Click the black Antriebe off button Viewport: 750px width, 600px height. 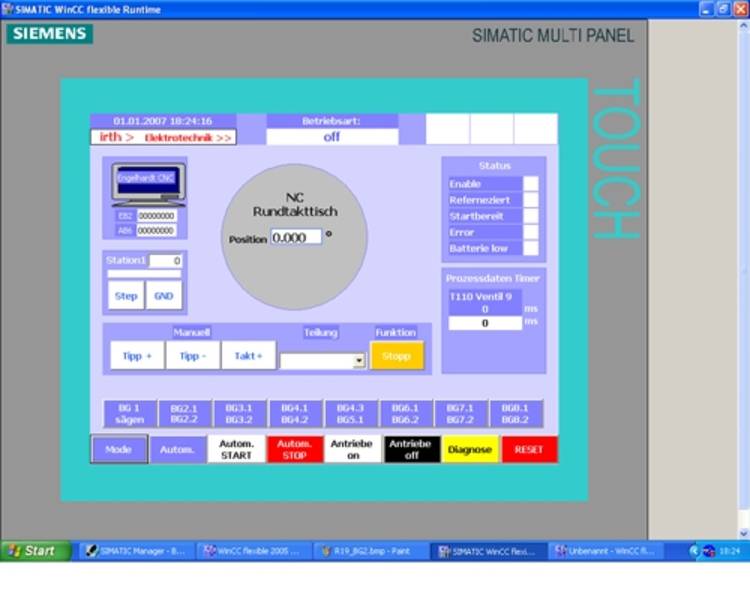pyautogui.click(x=411, y=449)
